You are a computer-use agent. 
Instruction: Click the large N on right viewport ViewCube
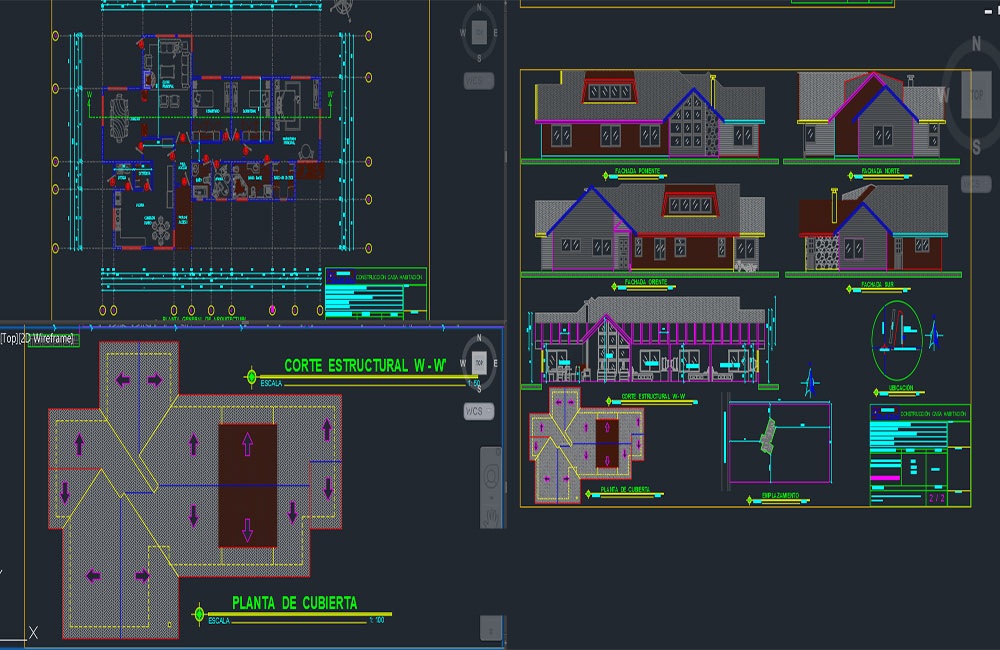(976, 44)
